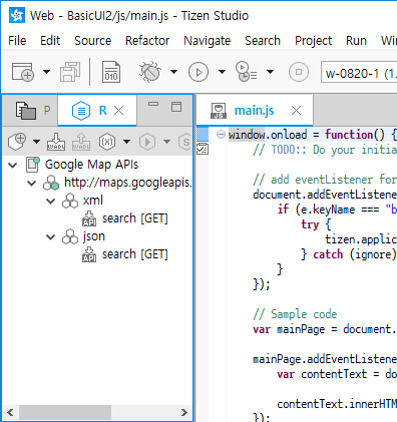Click the TODO task marker in editor margin
Viewport: 397px width, 422px height.
[x=202, y=149]
